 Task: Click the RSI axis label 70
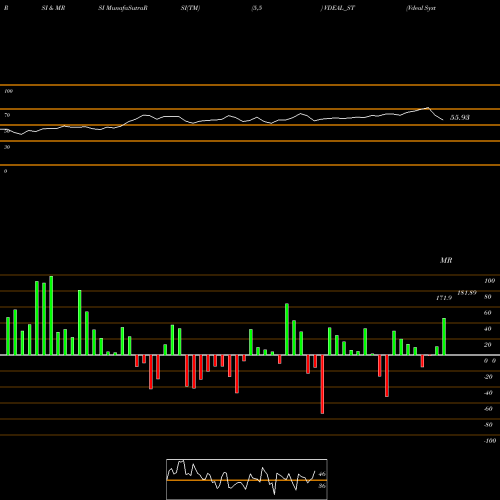(7, 115)
